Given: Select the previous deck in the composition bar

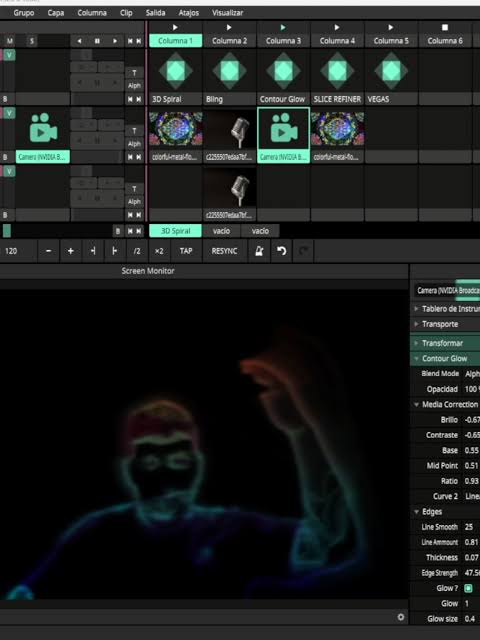Looking at the screenshot, I should point(130,231).
